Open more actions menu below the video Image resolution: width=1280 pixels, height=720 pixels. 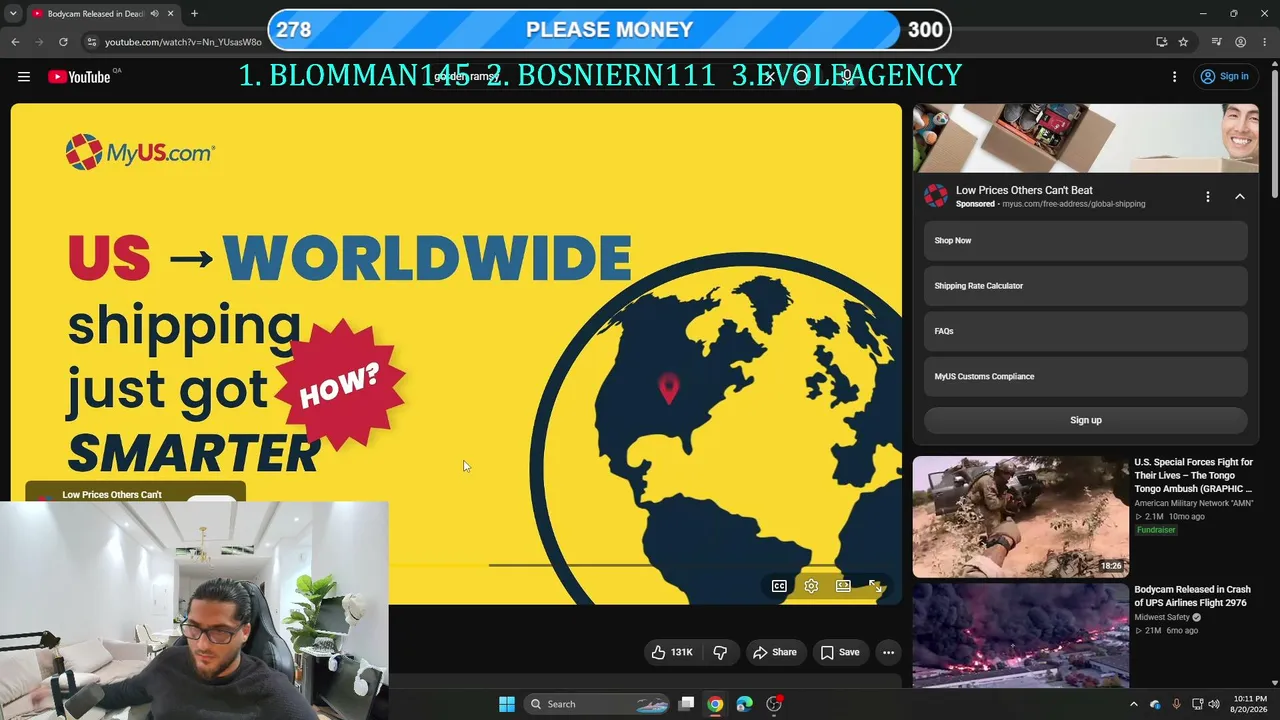point(888,652)
